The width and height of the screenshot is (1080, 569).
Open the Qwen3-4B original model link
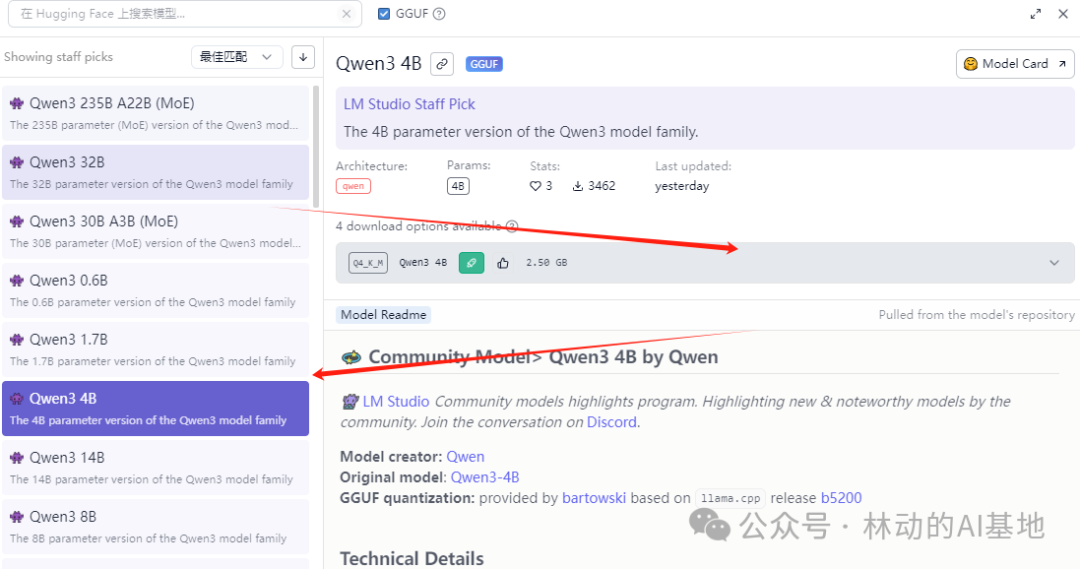[485, 477]
